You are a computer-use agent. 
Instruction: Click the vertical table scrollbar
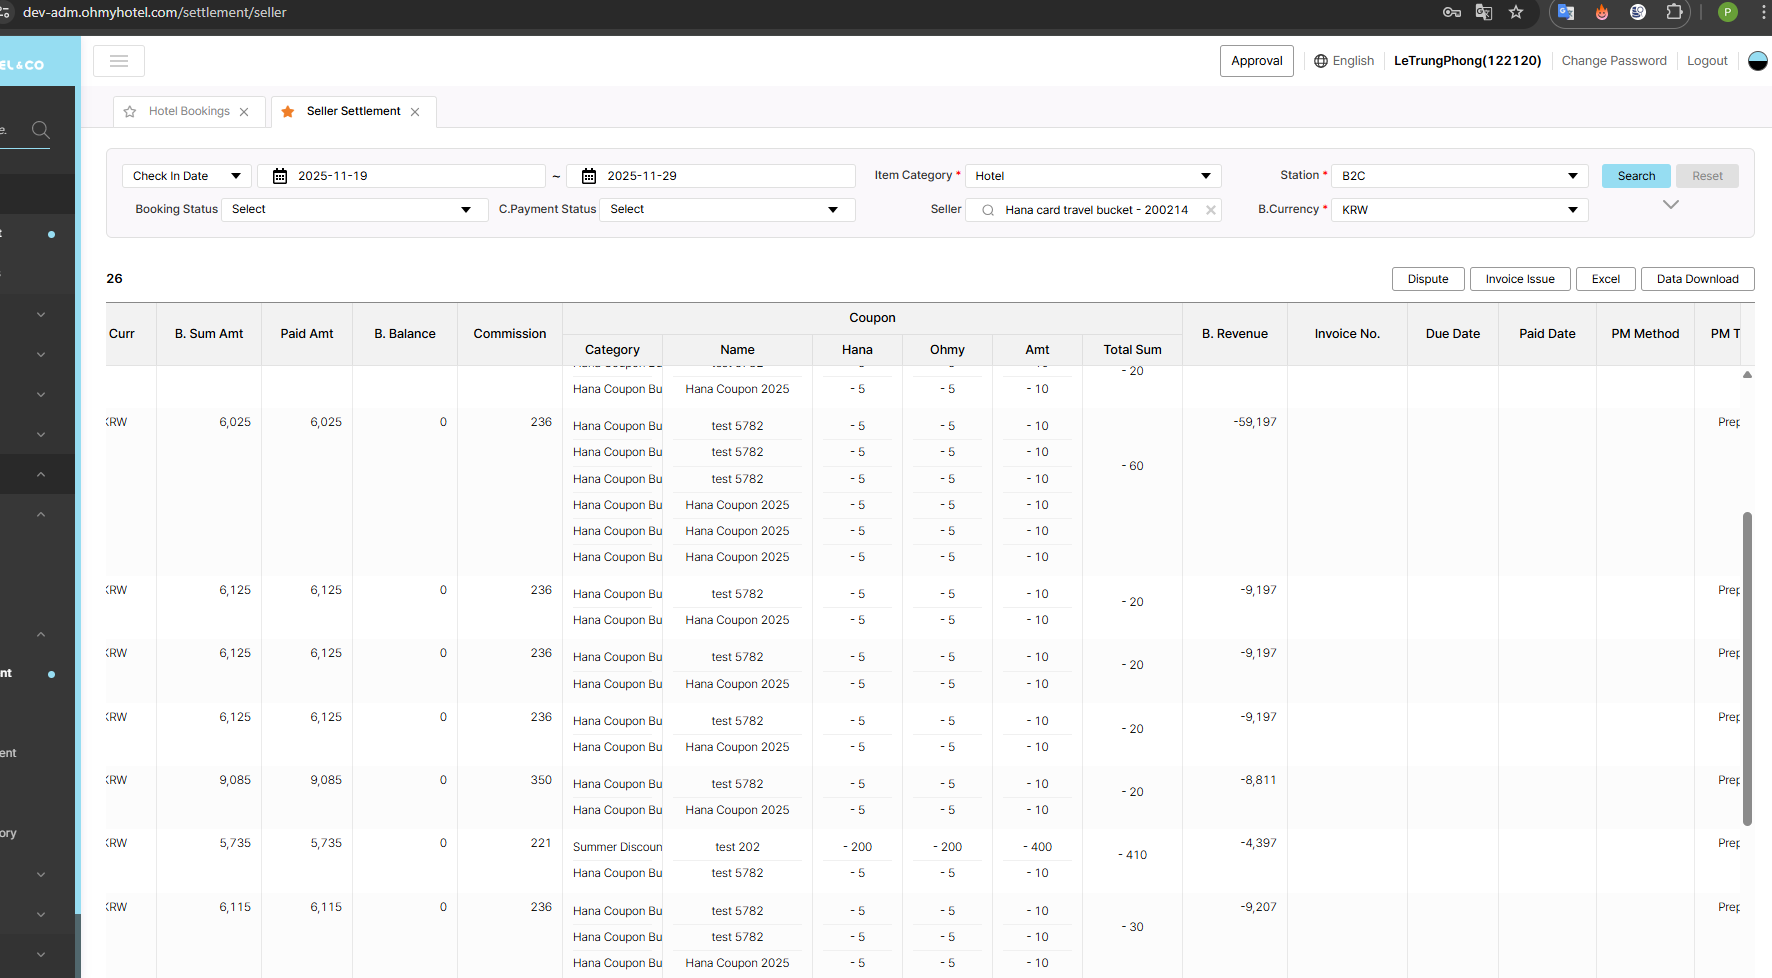[1747, 668]
